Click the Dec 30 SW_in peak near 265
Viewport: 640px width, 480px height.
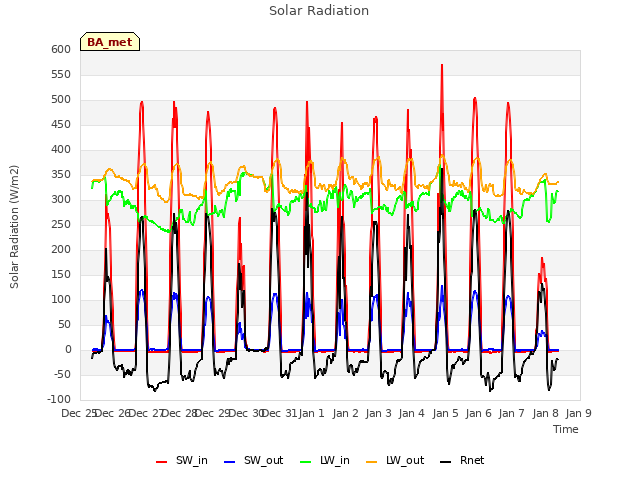[x=240, y=218]
